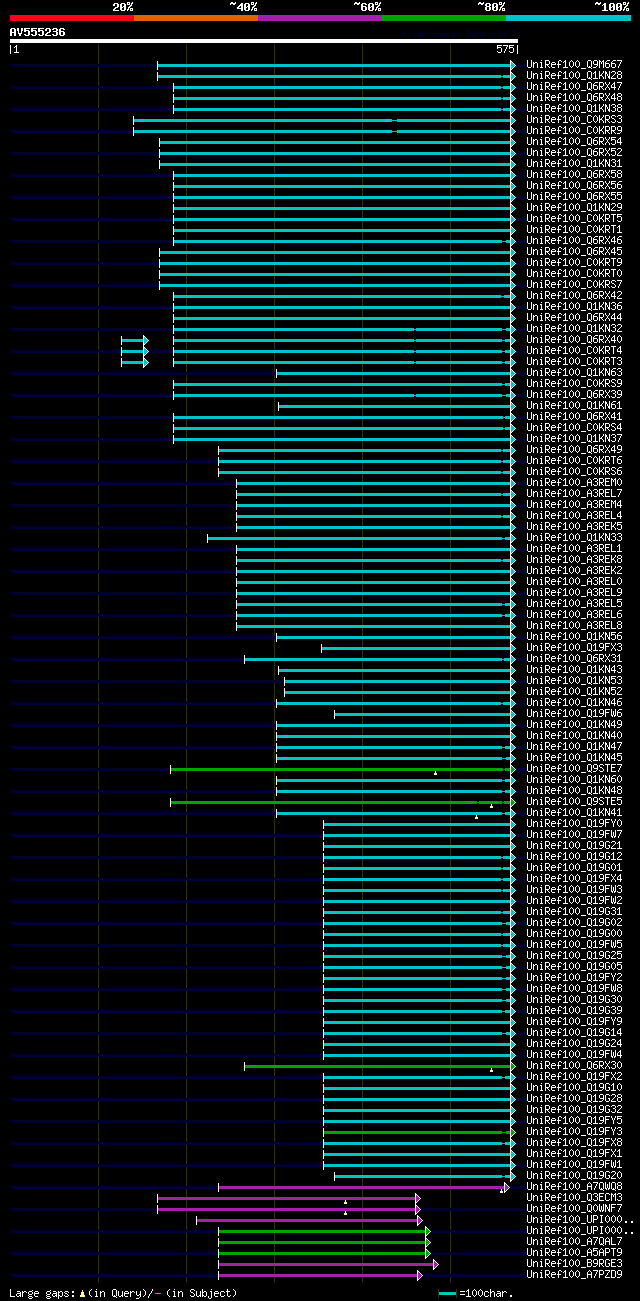Click the UniRef100_Q6RX54 hit label

tap(574, 142)
